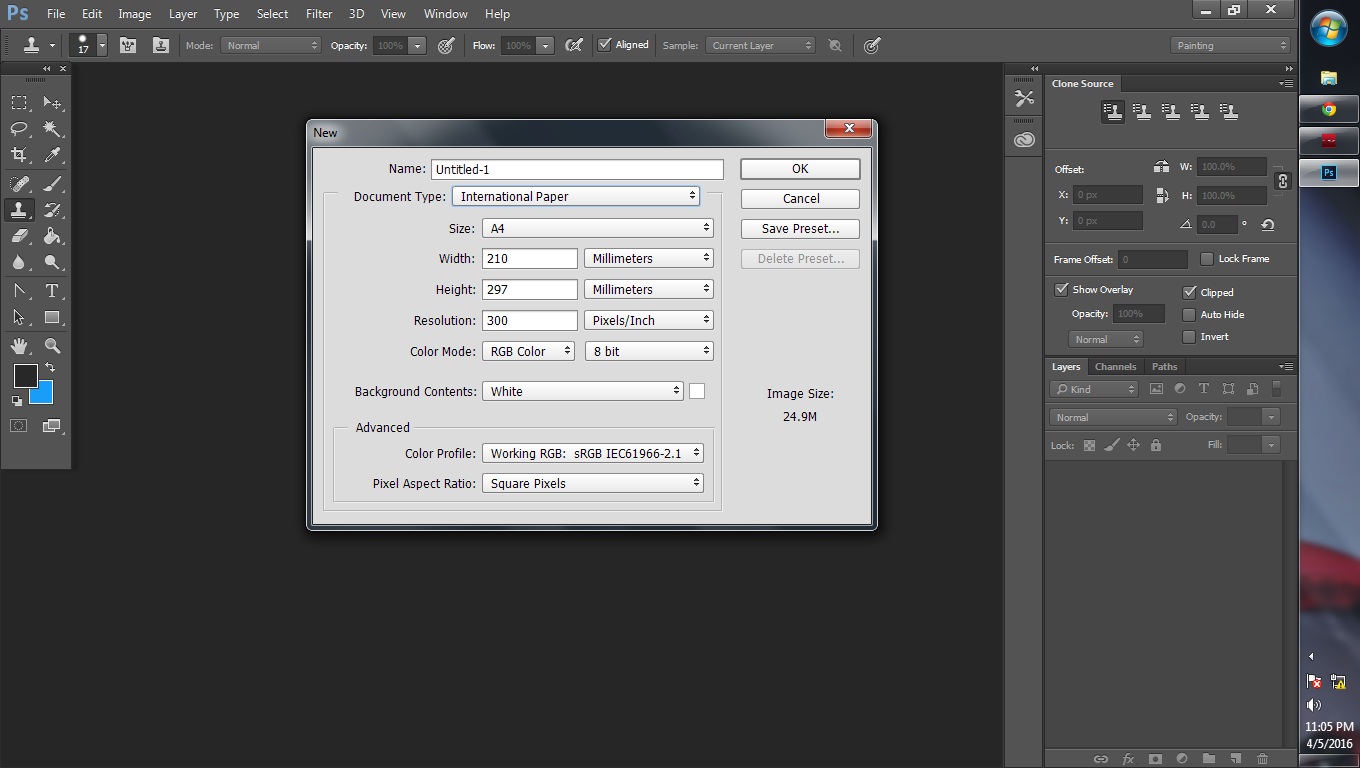The height and width of the screenshot is (768, 1360).
Task: Click the blue background color swatch
Action: [43, 394]
